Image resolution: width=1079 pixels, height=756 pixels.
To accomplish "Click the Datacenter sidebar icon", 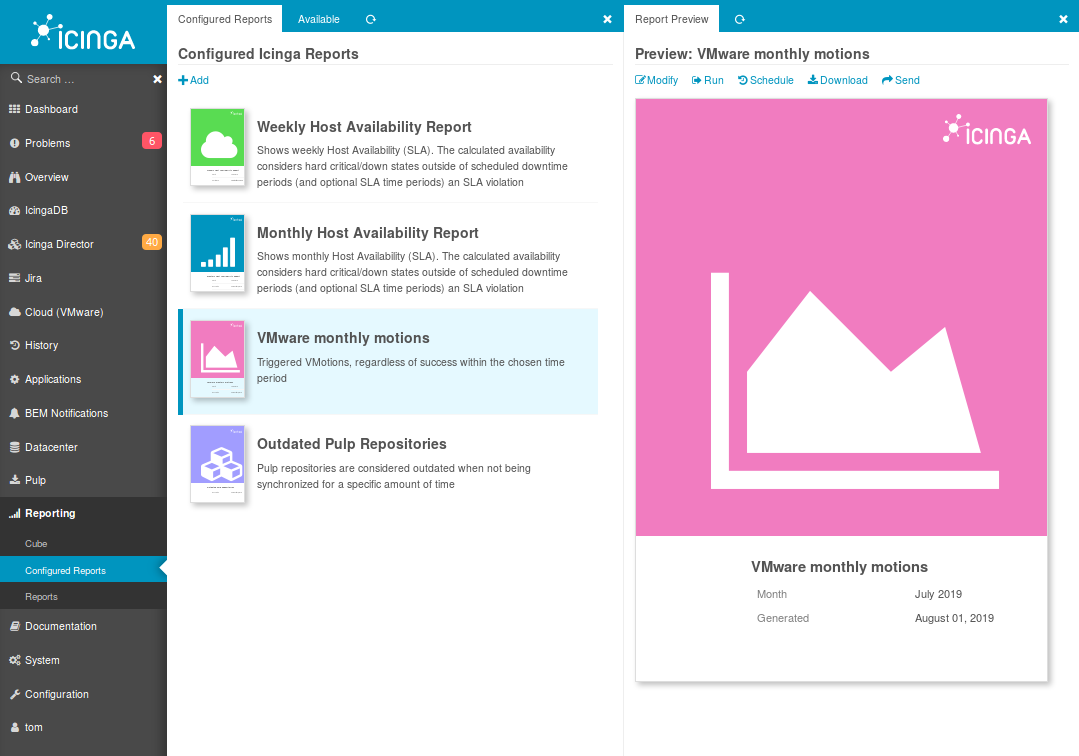I will [16, 447].
